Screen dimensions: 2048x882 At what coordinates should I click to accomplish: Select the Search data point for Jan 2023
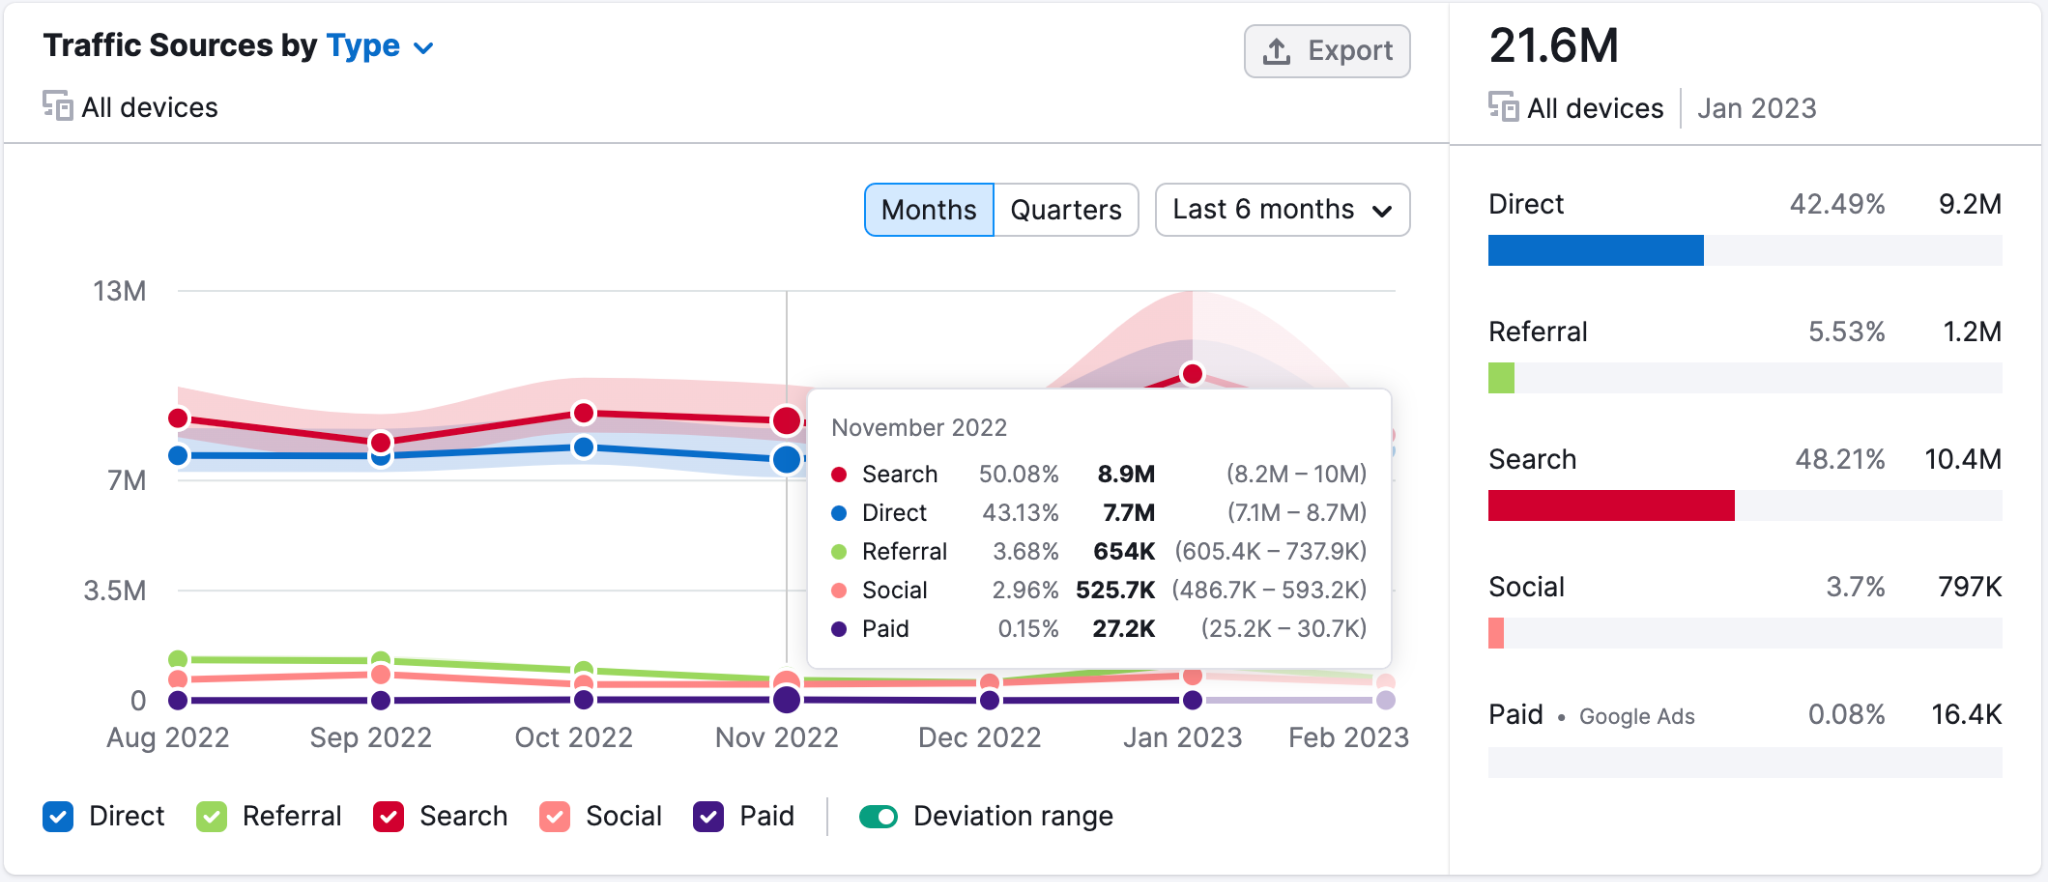[1192, 374]
